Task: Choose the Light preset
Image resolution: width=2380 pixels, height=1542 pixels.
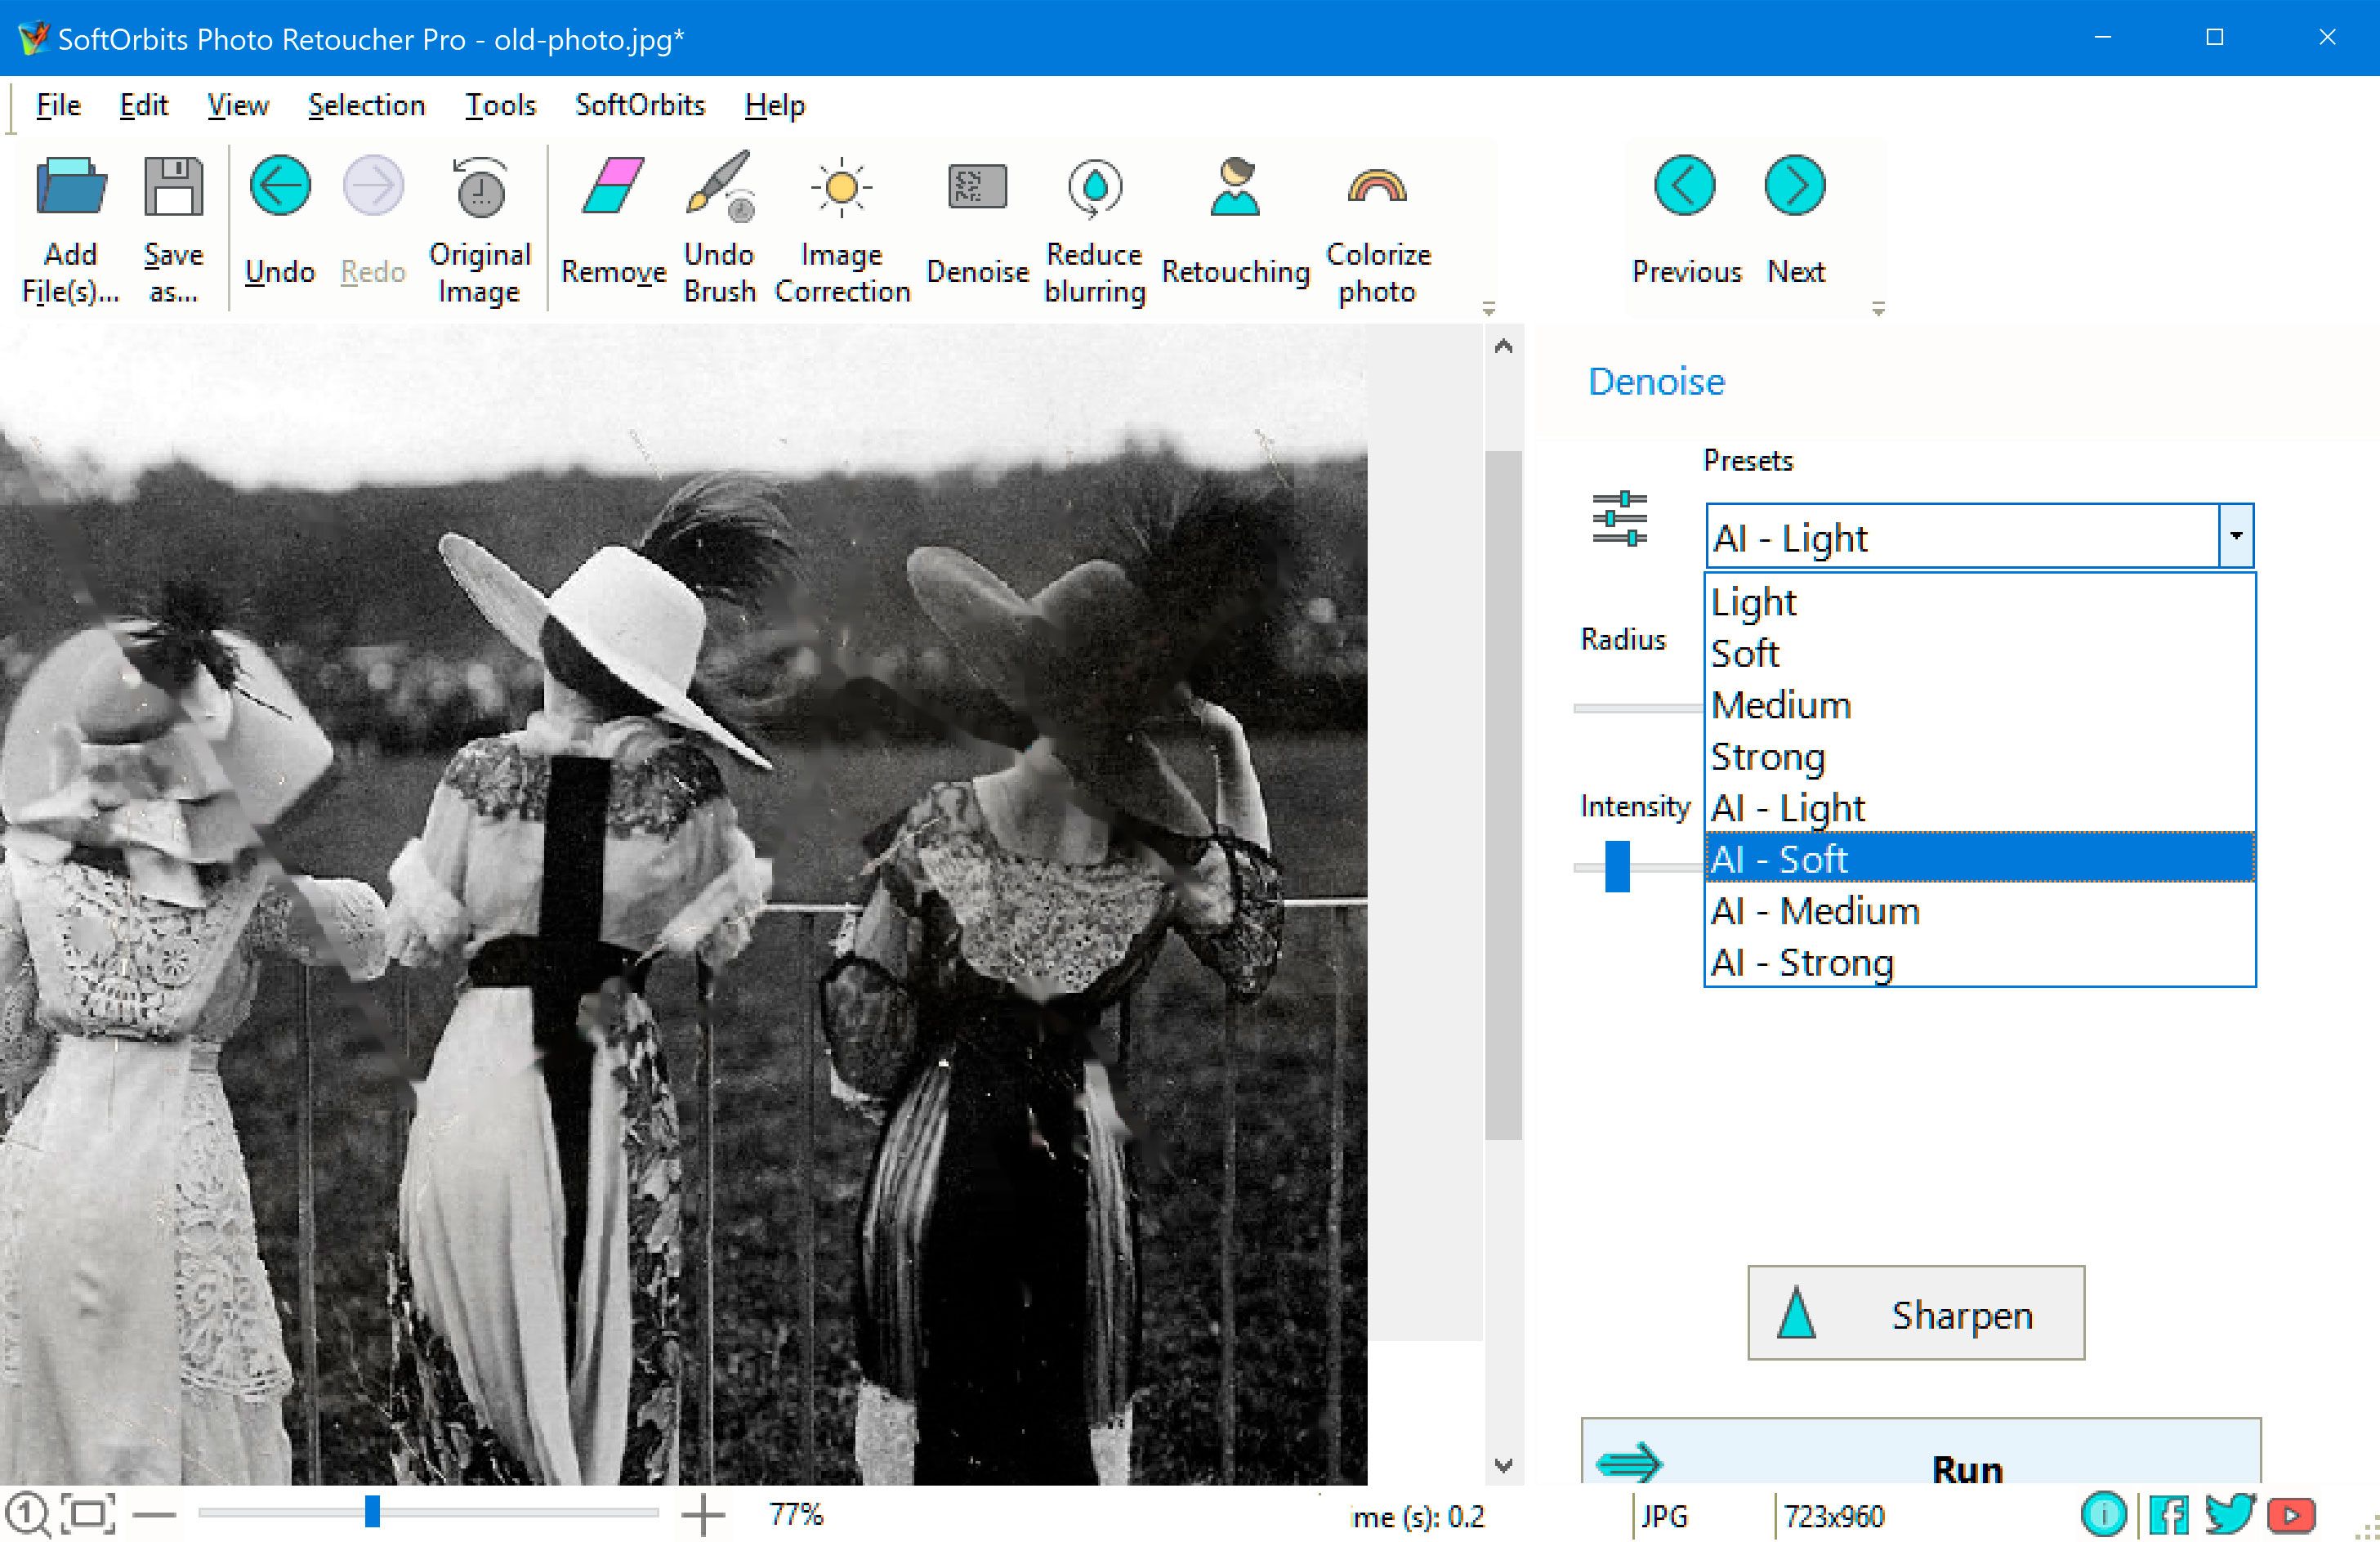Action: (1980, 602)
